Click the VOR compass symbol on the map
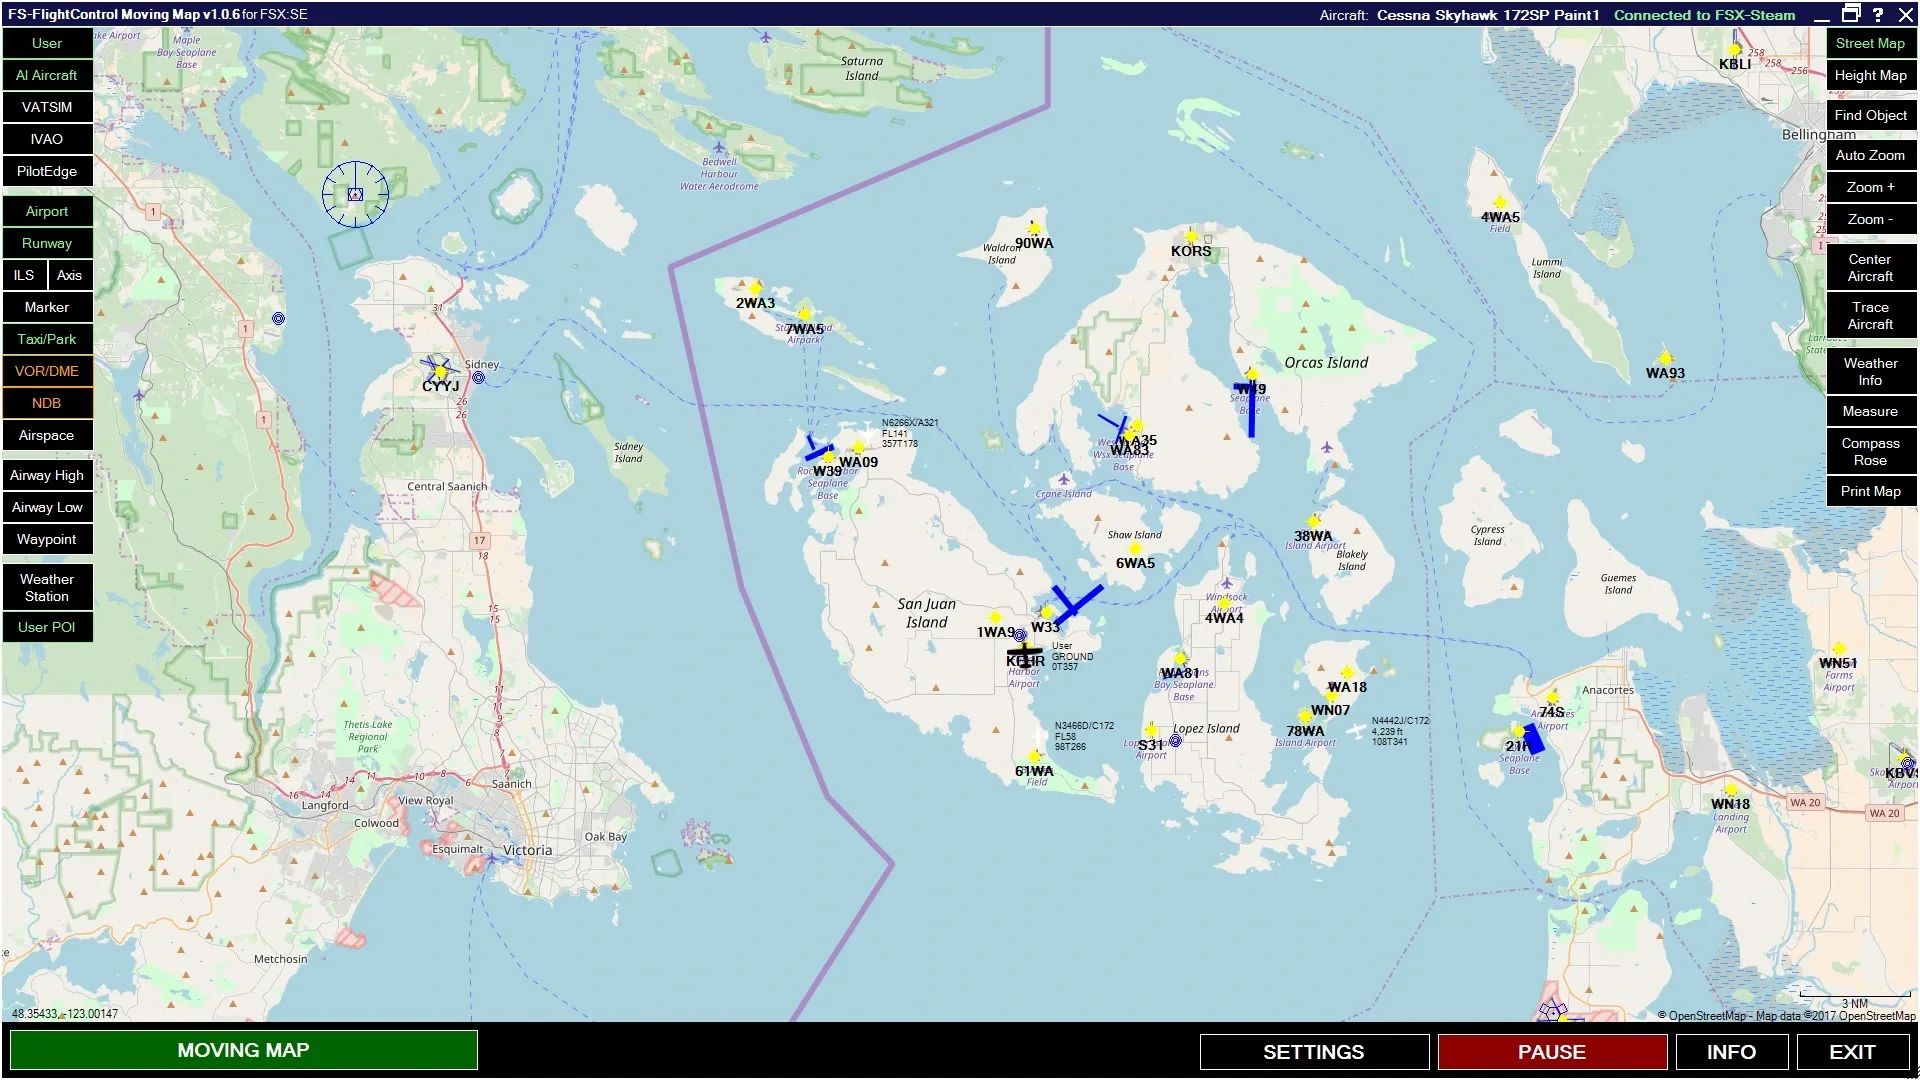The image size is (1920, 1080). (x=355, y=194)
